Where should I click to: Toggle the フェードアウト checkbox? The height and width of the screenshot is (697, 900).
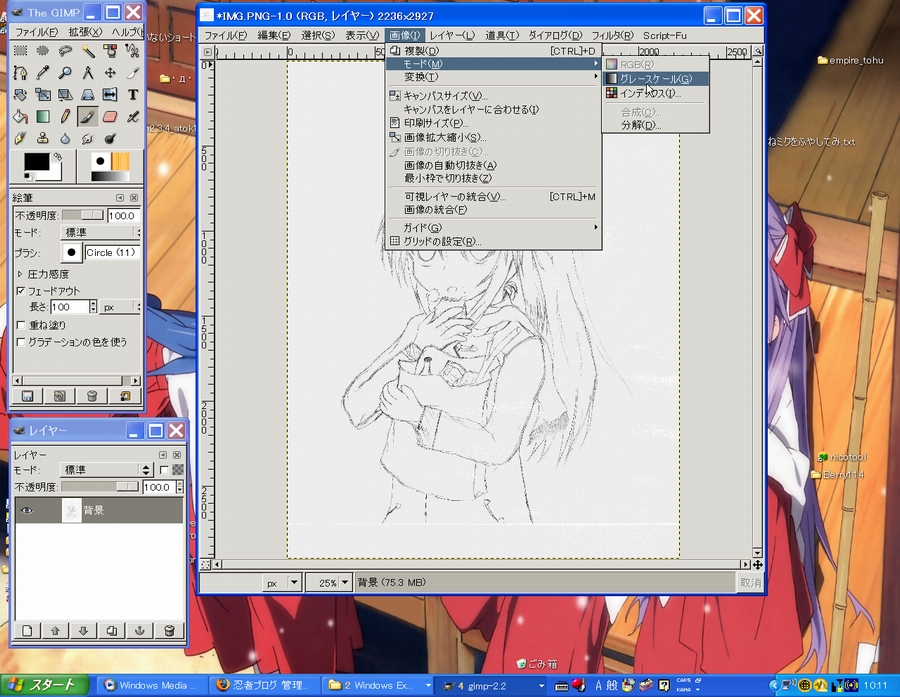[21, 291]
